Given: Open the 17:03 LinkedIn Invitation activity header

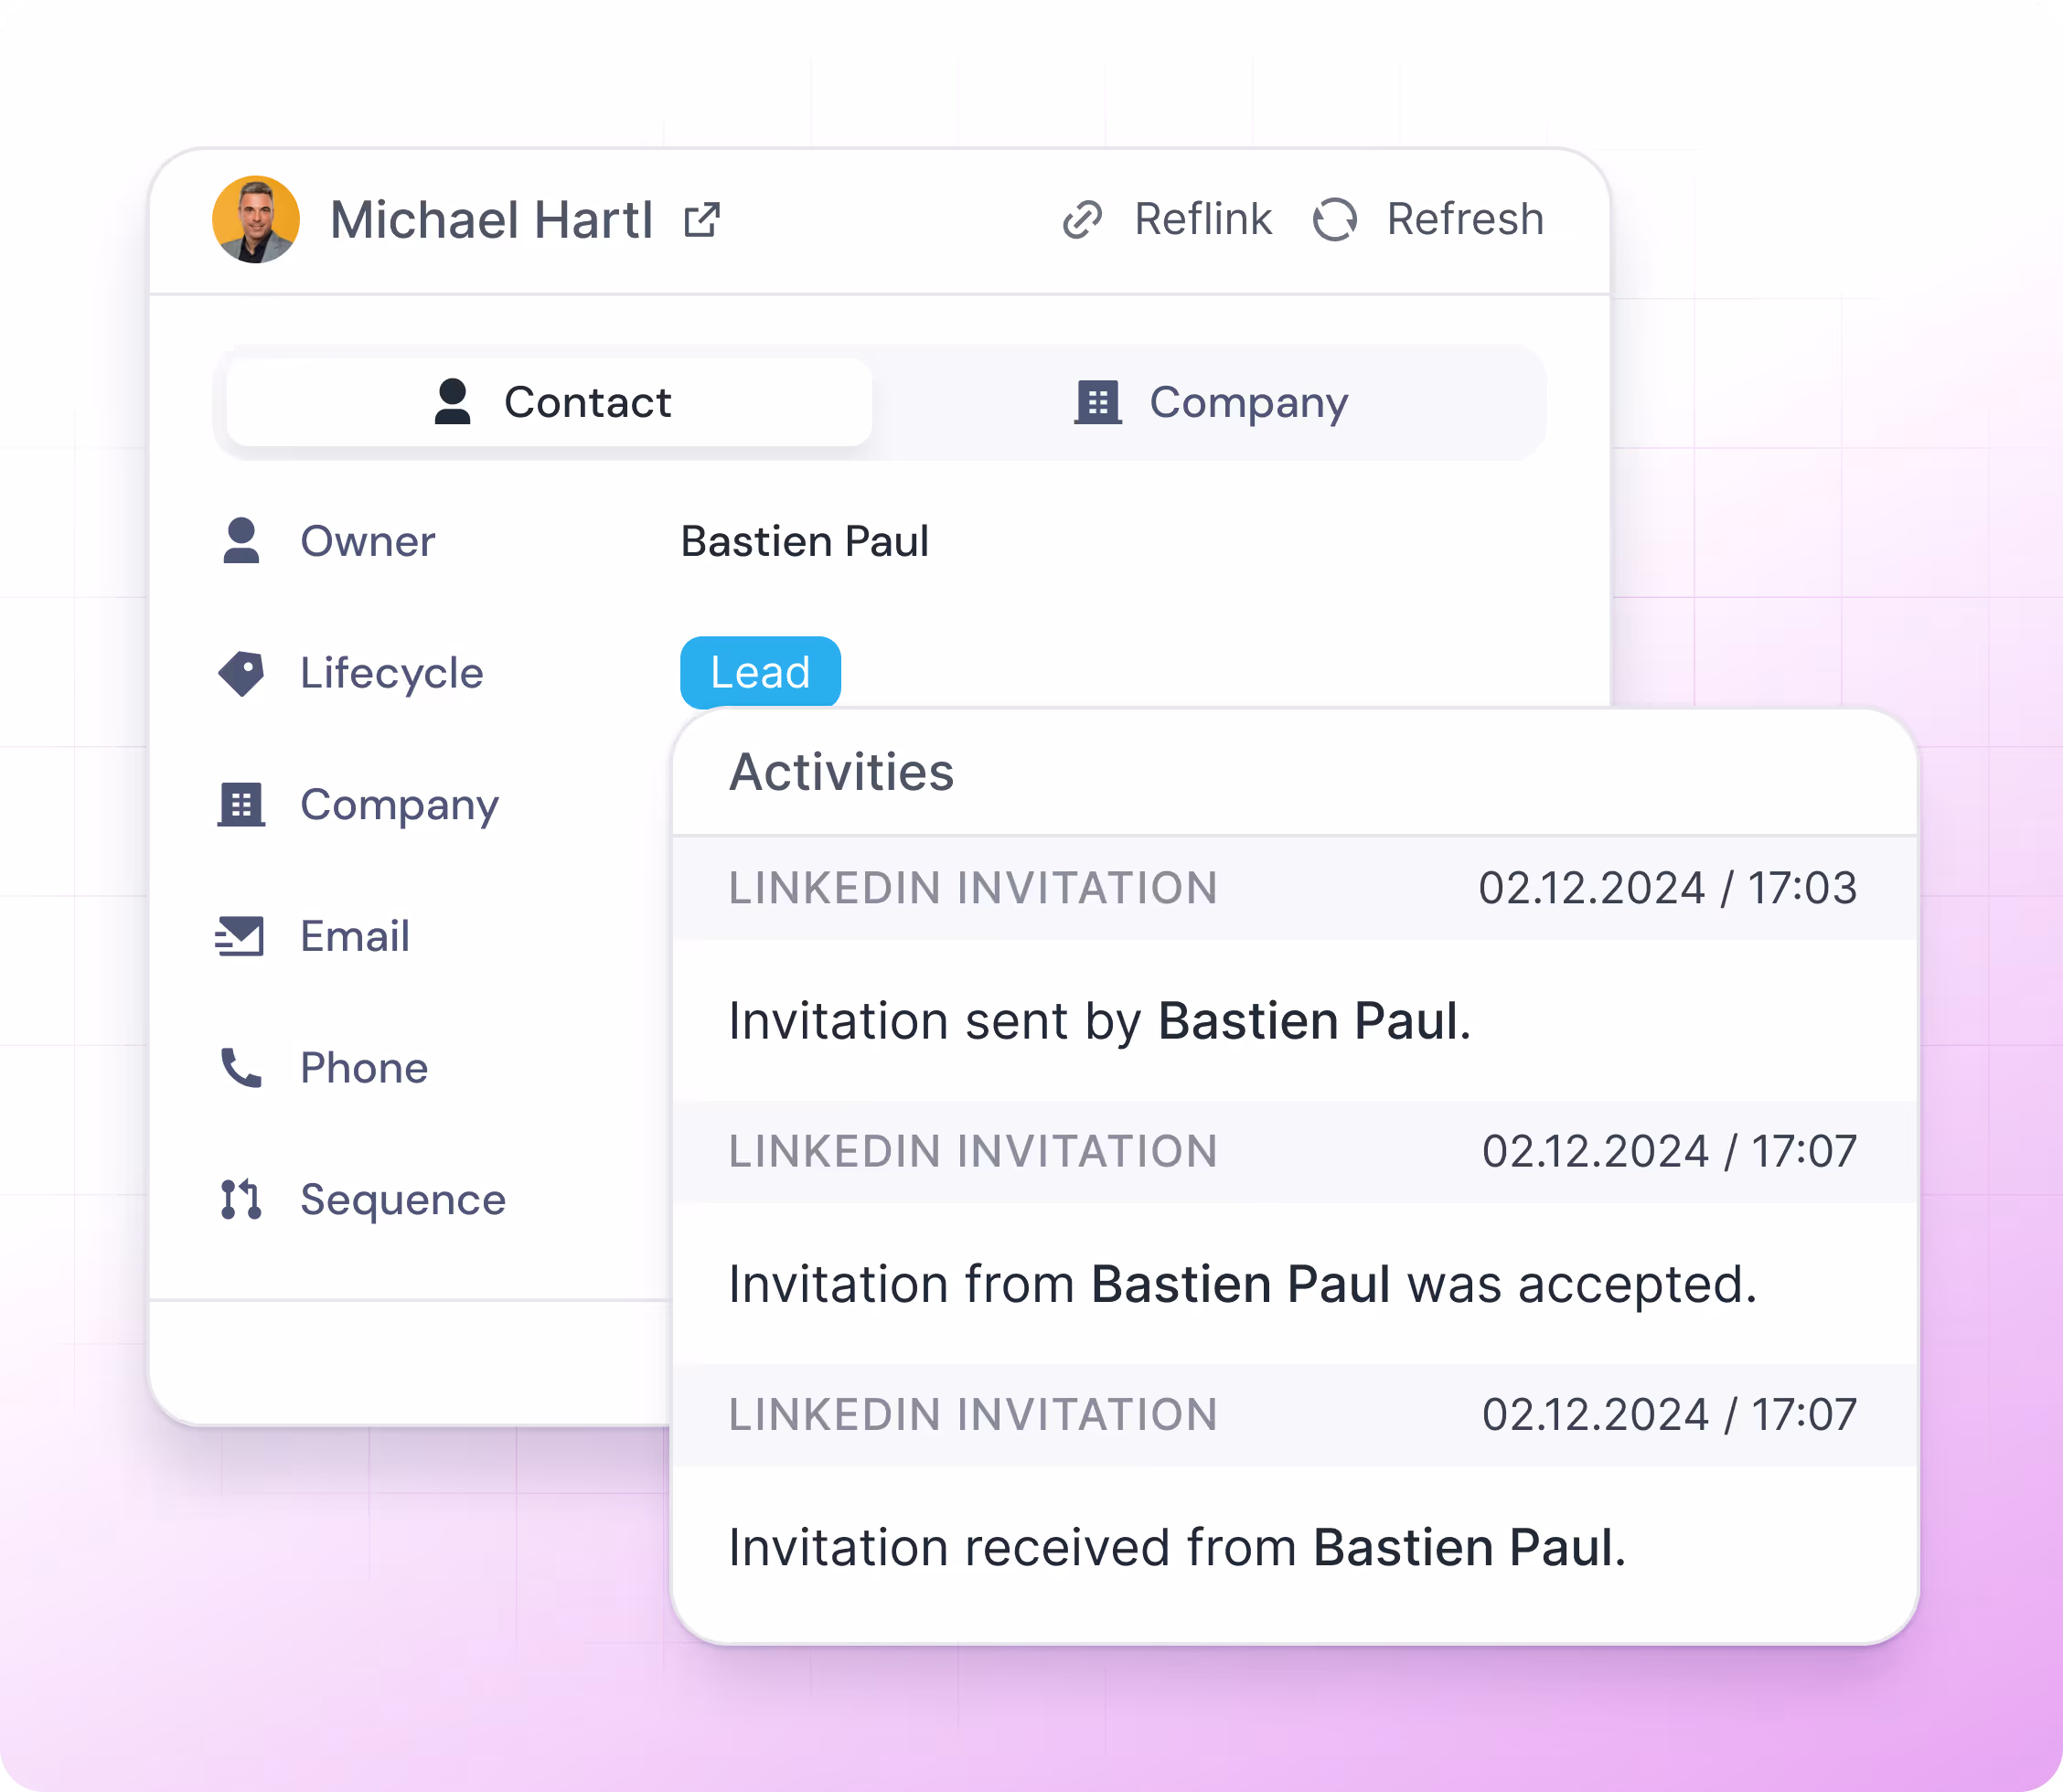Looking at the screenshot, I should point(1293,888).
